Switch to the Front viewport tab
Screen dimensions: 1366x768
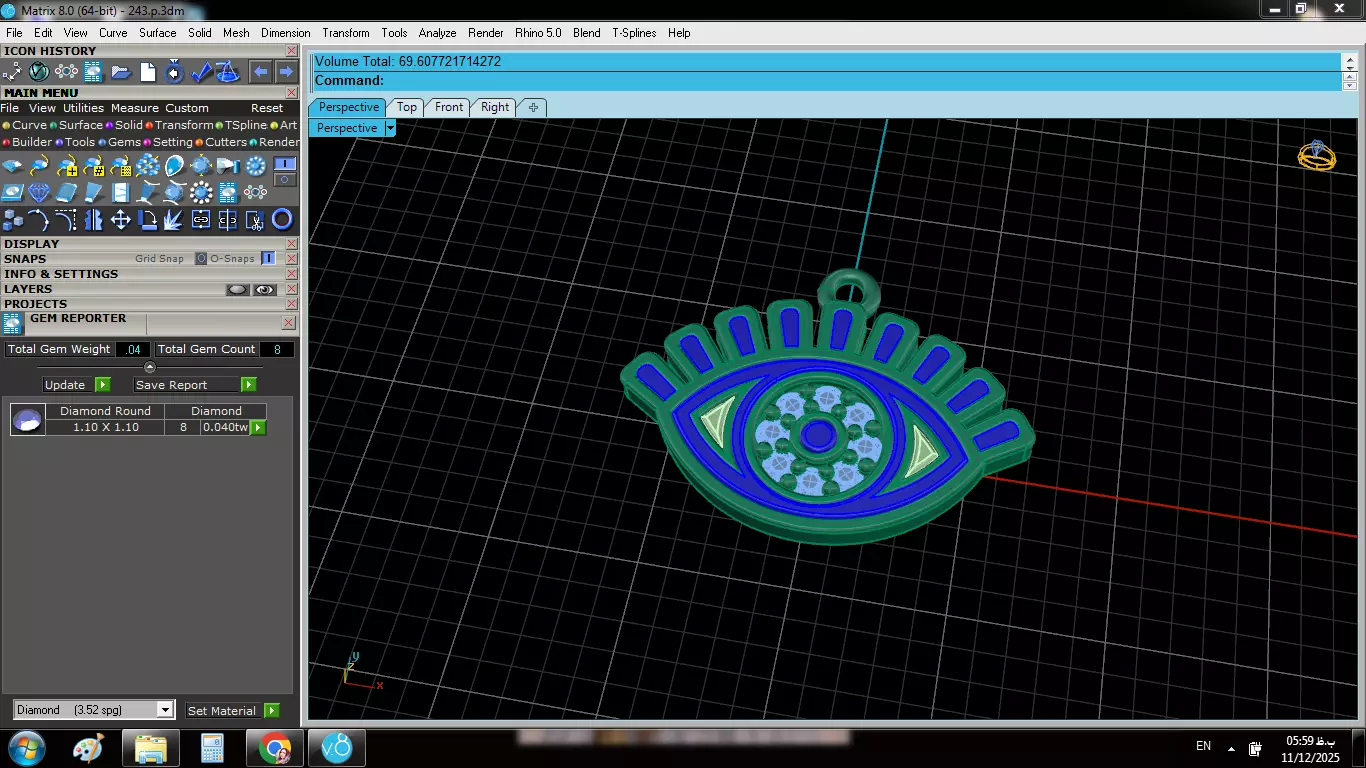pos(449,107)
